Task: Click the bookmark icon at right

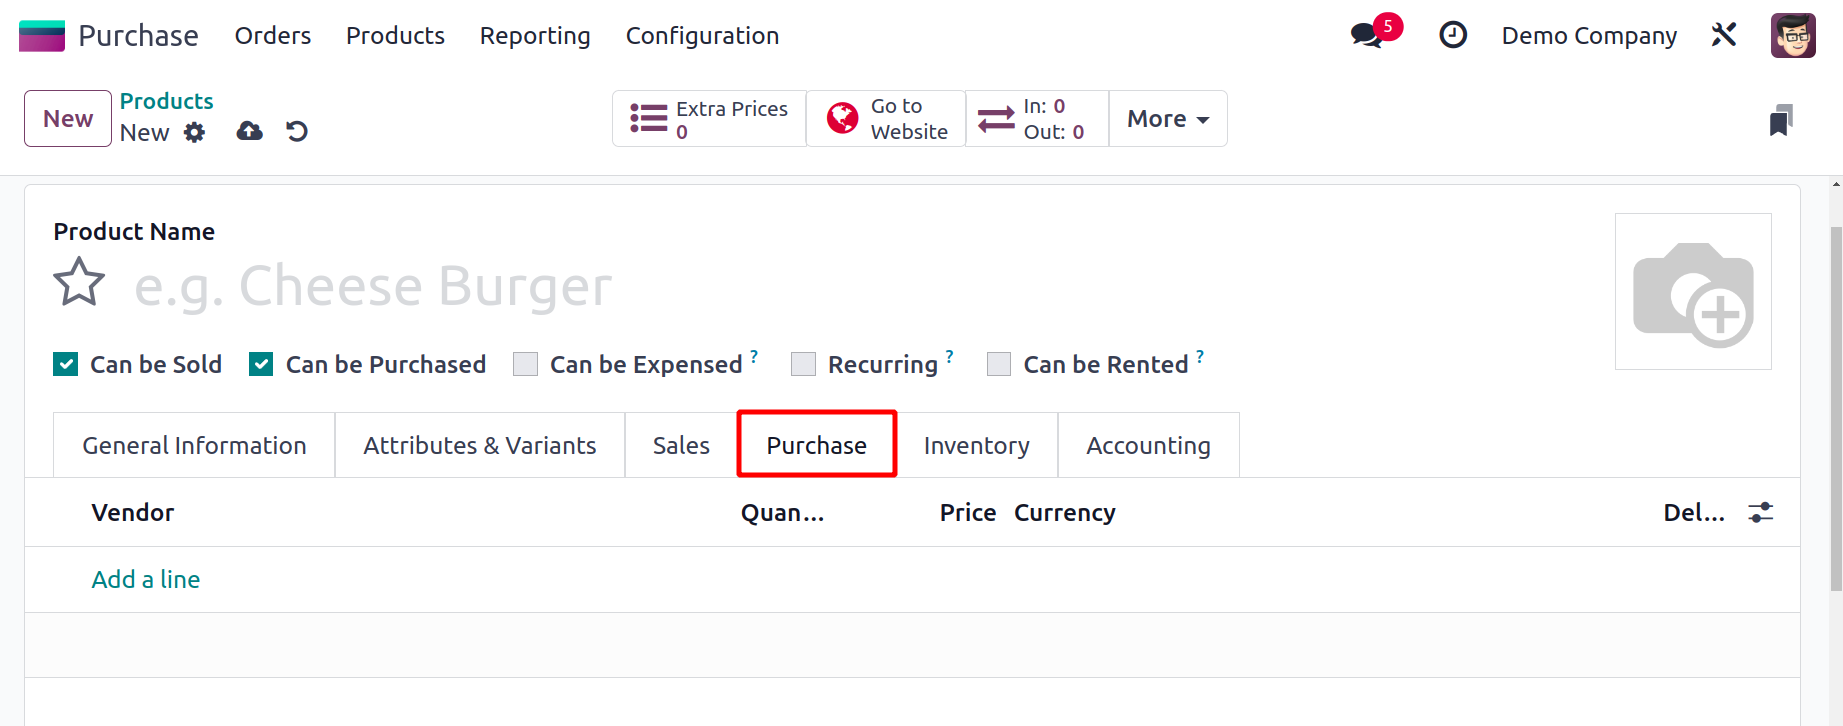Action: (x=1780, y=121)
